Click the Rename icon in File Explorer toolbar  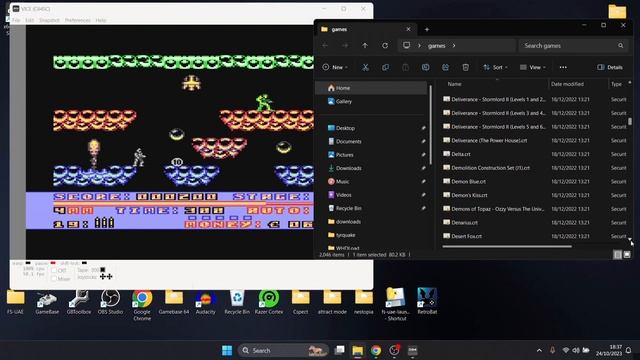coord(425,67)
